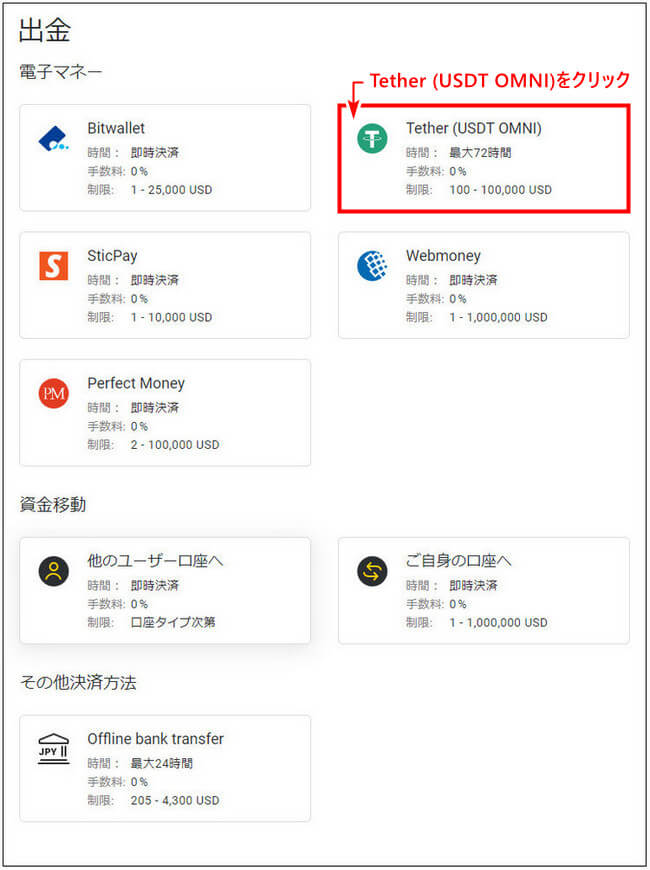Screen dimensions: 650x870
Task: Click Webmoney limit text 1 - 1,000,000 USD
Action: 498,317
